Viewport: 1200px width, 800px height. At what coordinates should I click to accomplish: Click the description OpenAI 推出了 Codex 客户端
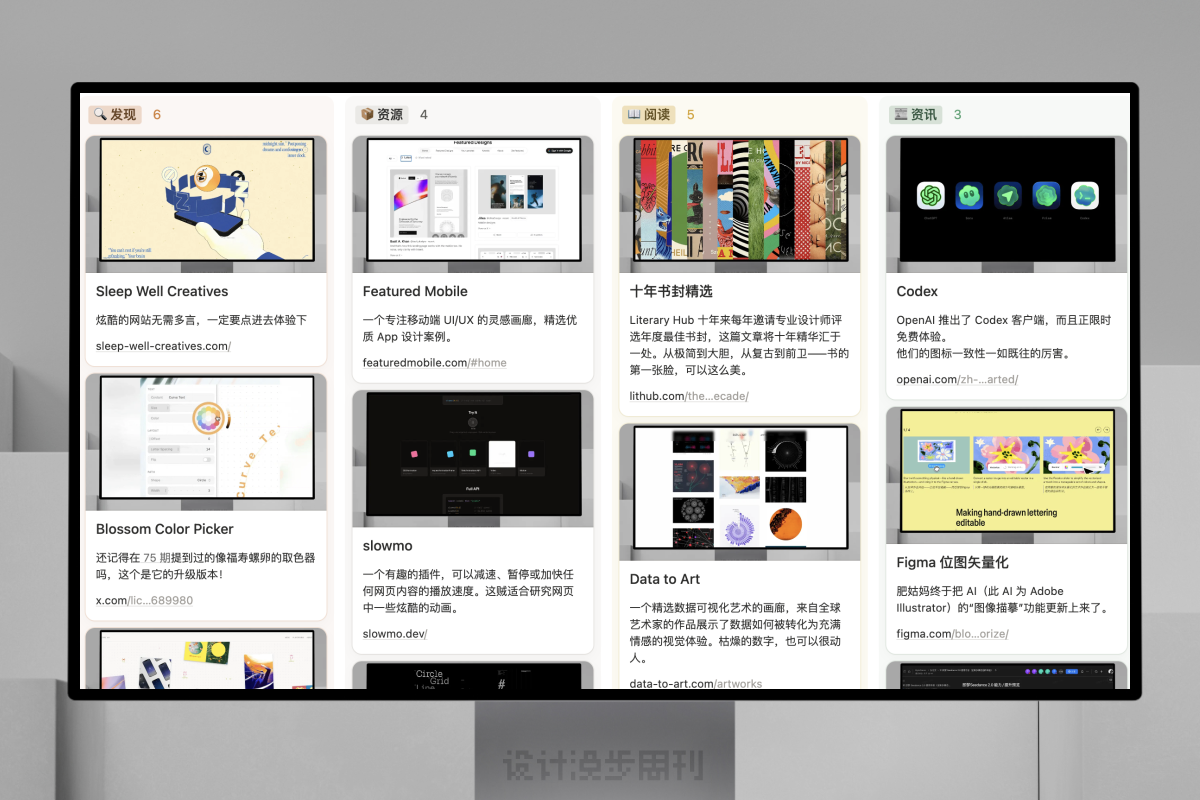coord(1004,337)
